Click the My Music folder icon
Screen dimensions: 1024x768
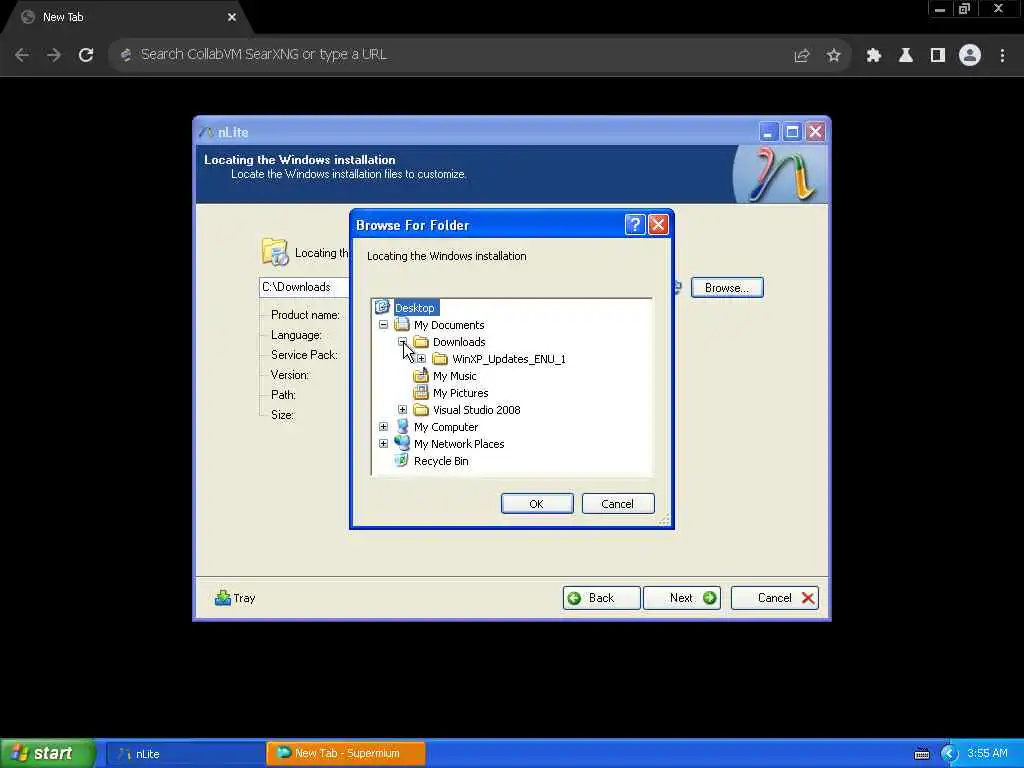[421, 376]
